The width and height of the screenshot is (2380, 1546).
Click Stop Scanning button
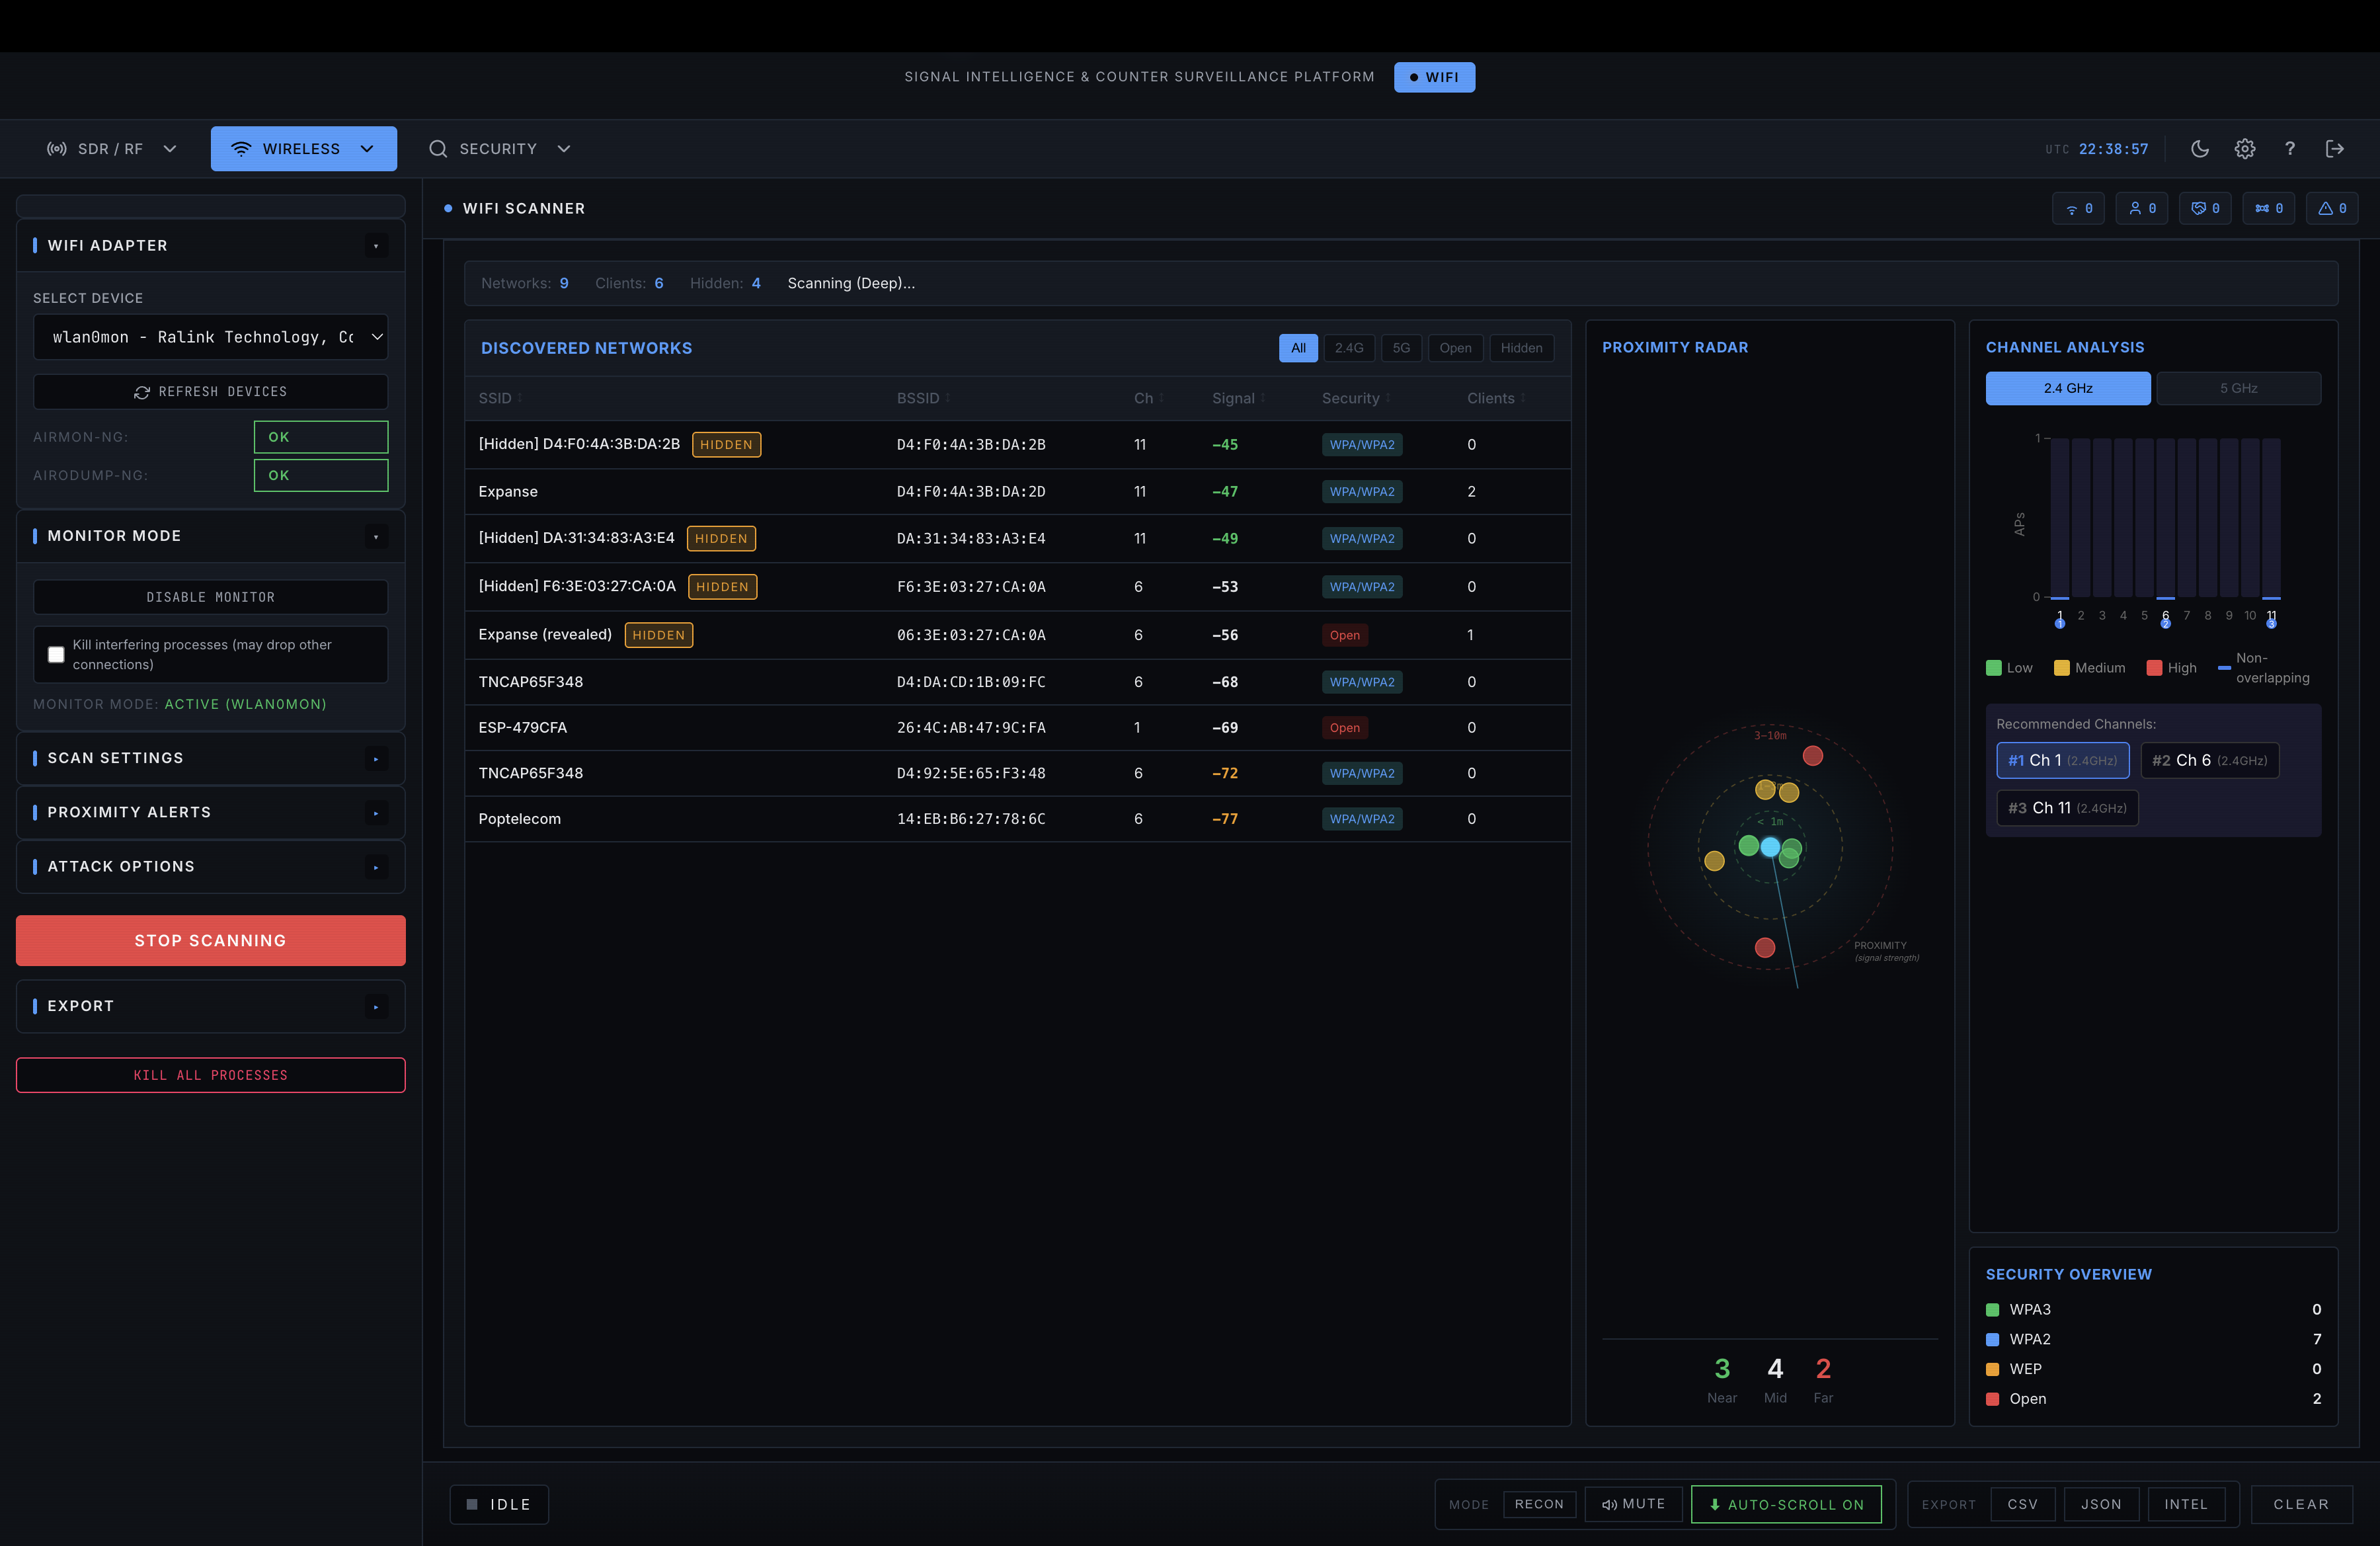tap(210, 940)
